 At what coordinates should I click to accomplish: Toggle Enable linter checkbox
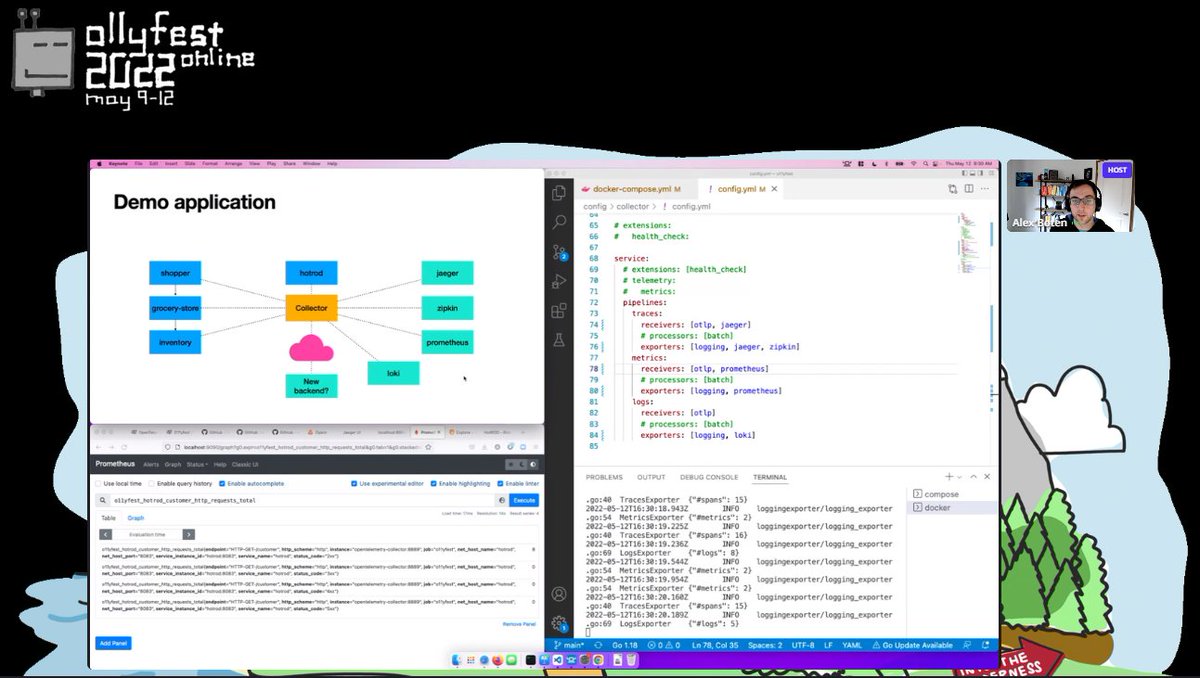(500, 483)
